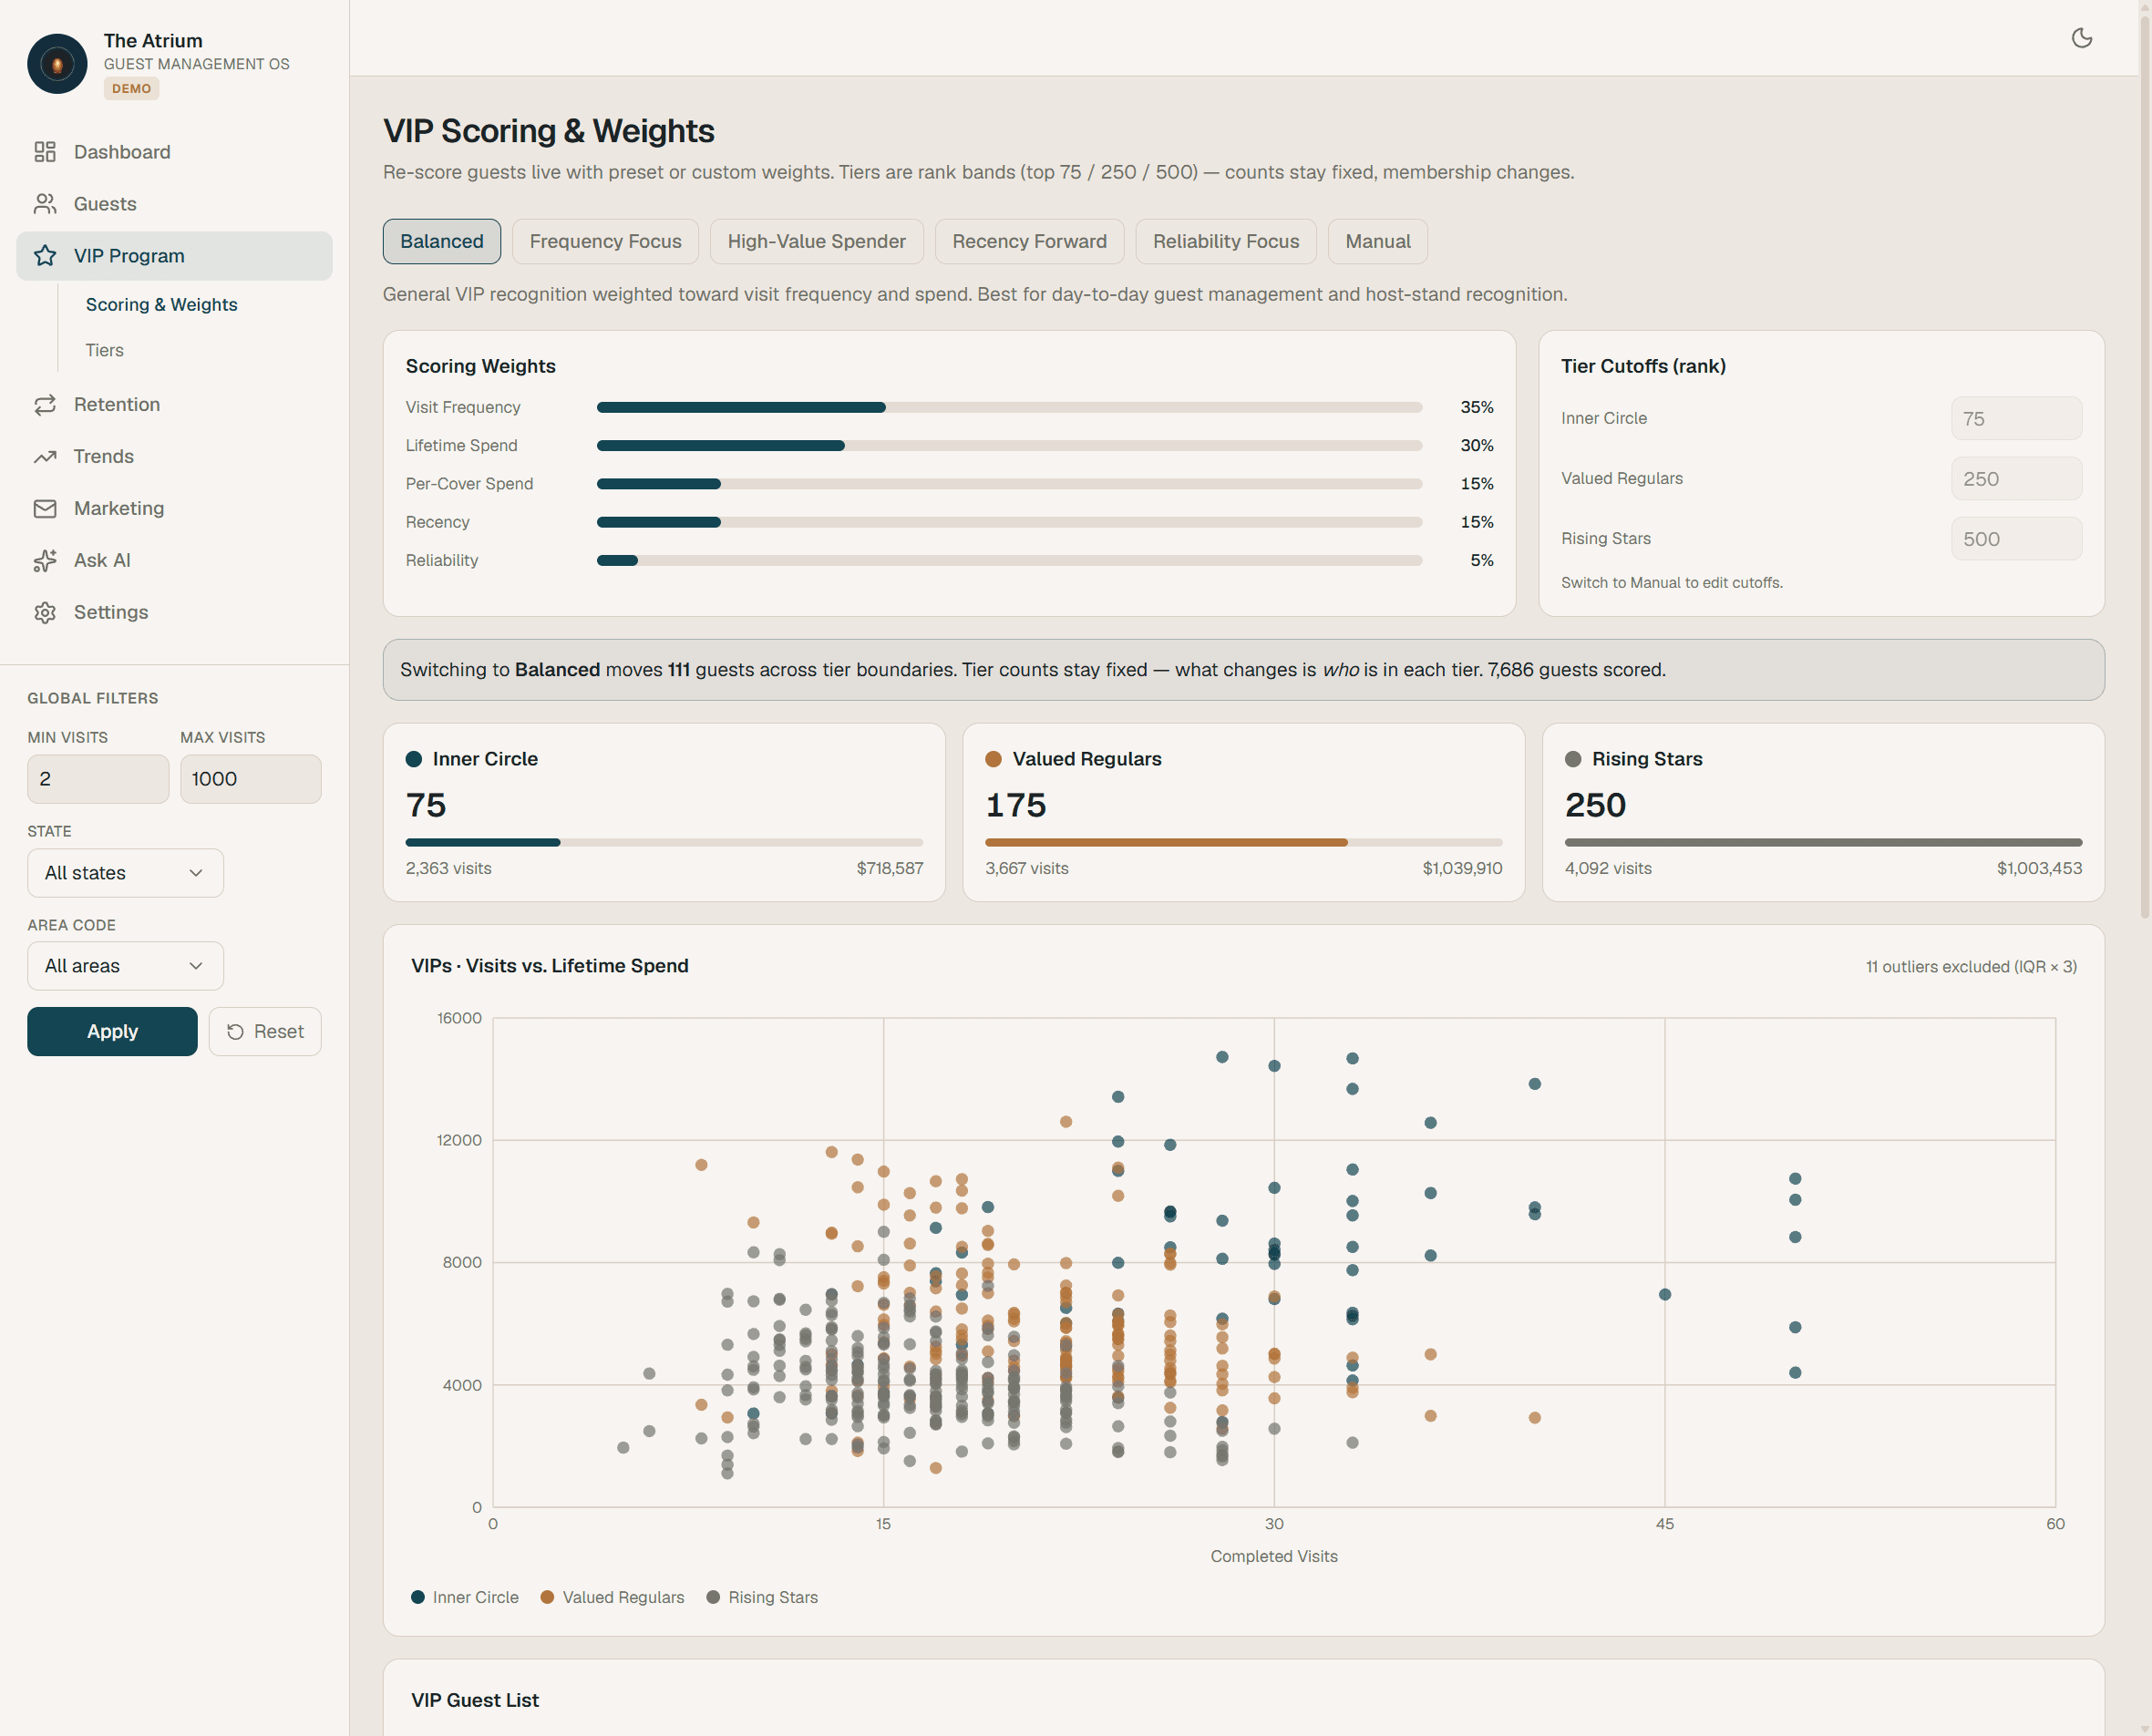
Task: Click the Lifetime Spend weight slider
Action: pos(1009,445)
